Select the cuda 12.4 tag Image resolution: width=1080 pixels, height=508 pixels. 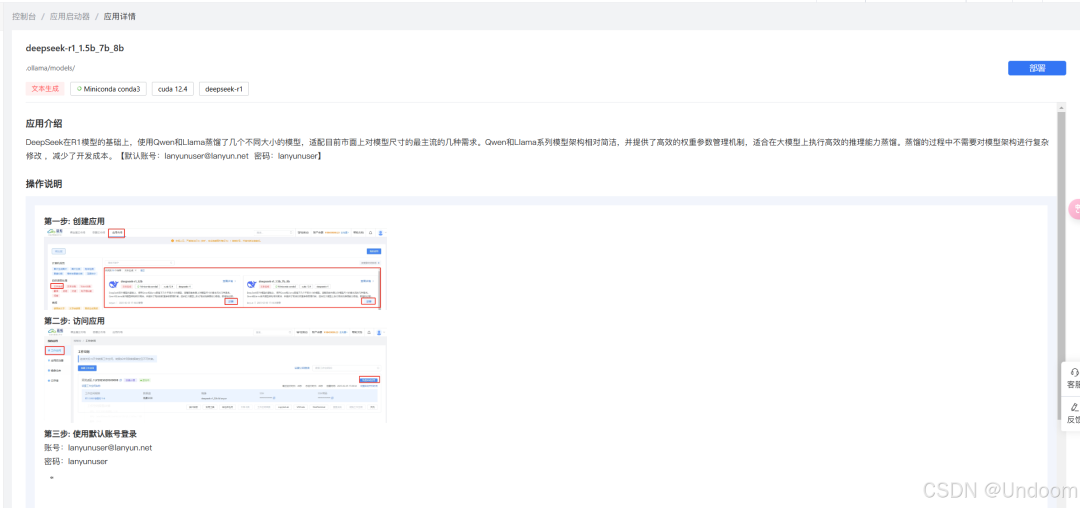[x=172, y=89]
